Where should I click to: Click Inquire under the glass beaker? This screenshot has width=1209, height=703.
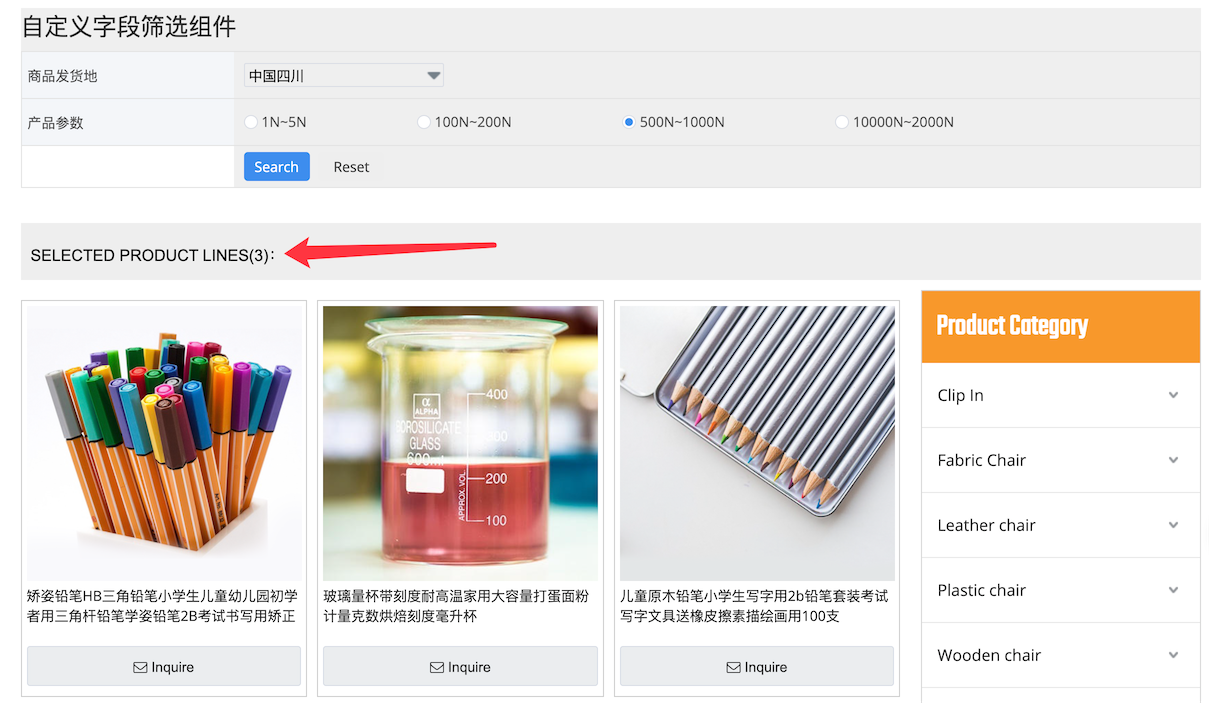pyautogui.click(x=460, y=667)
